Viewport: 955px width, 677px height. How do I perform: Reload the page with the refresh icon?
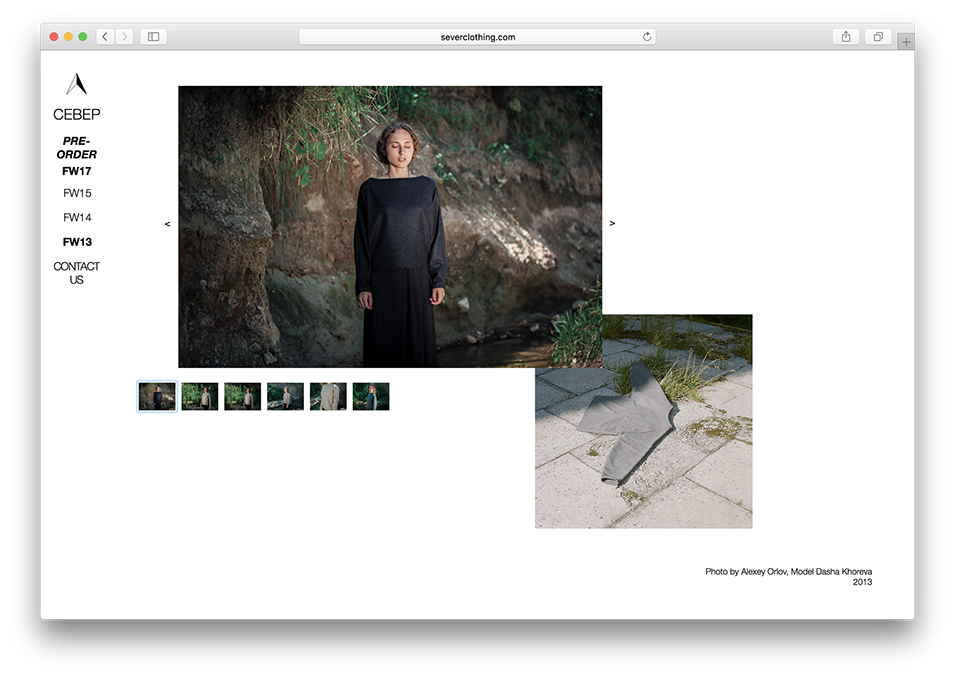click(647, 37)
